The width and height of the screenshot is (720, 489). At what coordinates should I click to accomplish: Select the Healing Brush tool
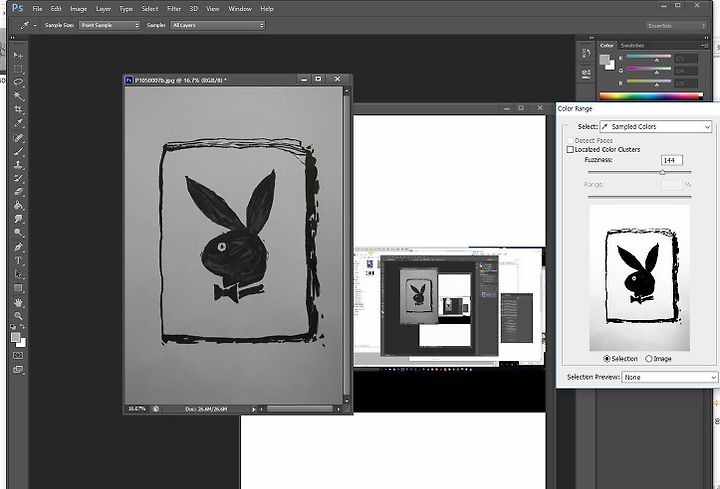point(18,137)
